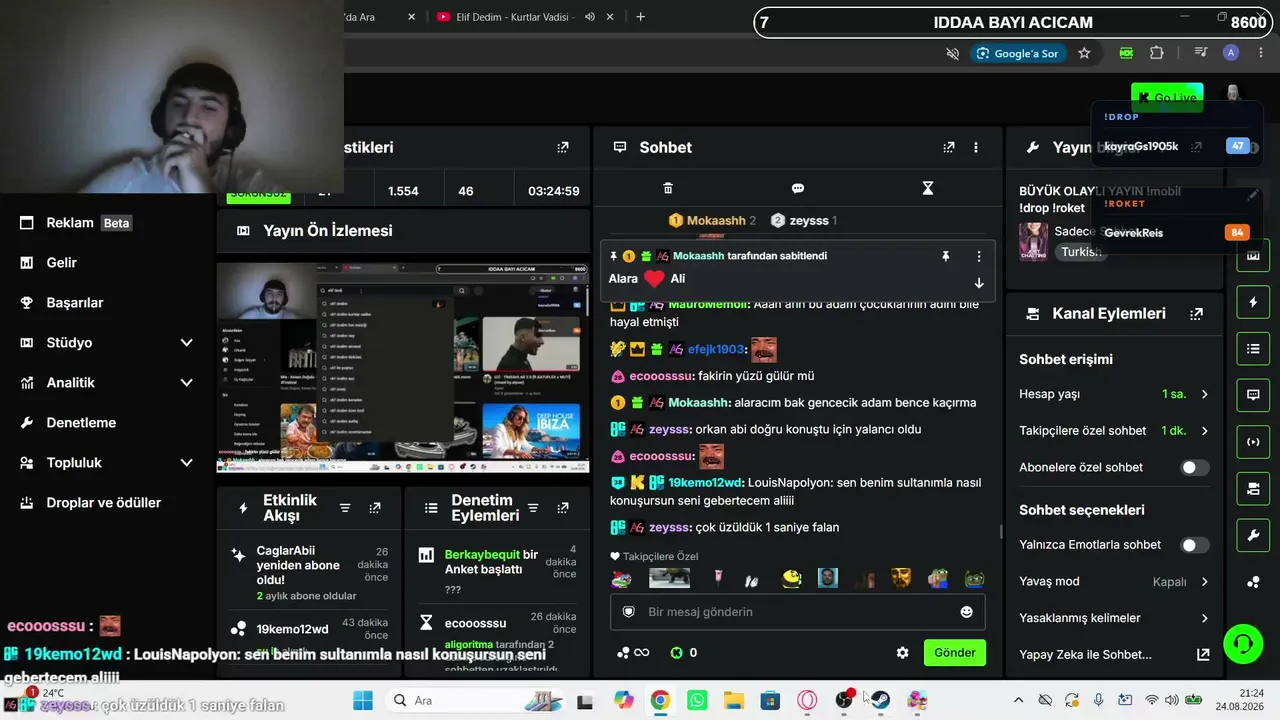Edit stream info with the pencil icon

[1253, 196]
